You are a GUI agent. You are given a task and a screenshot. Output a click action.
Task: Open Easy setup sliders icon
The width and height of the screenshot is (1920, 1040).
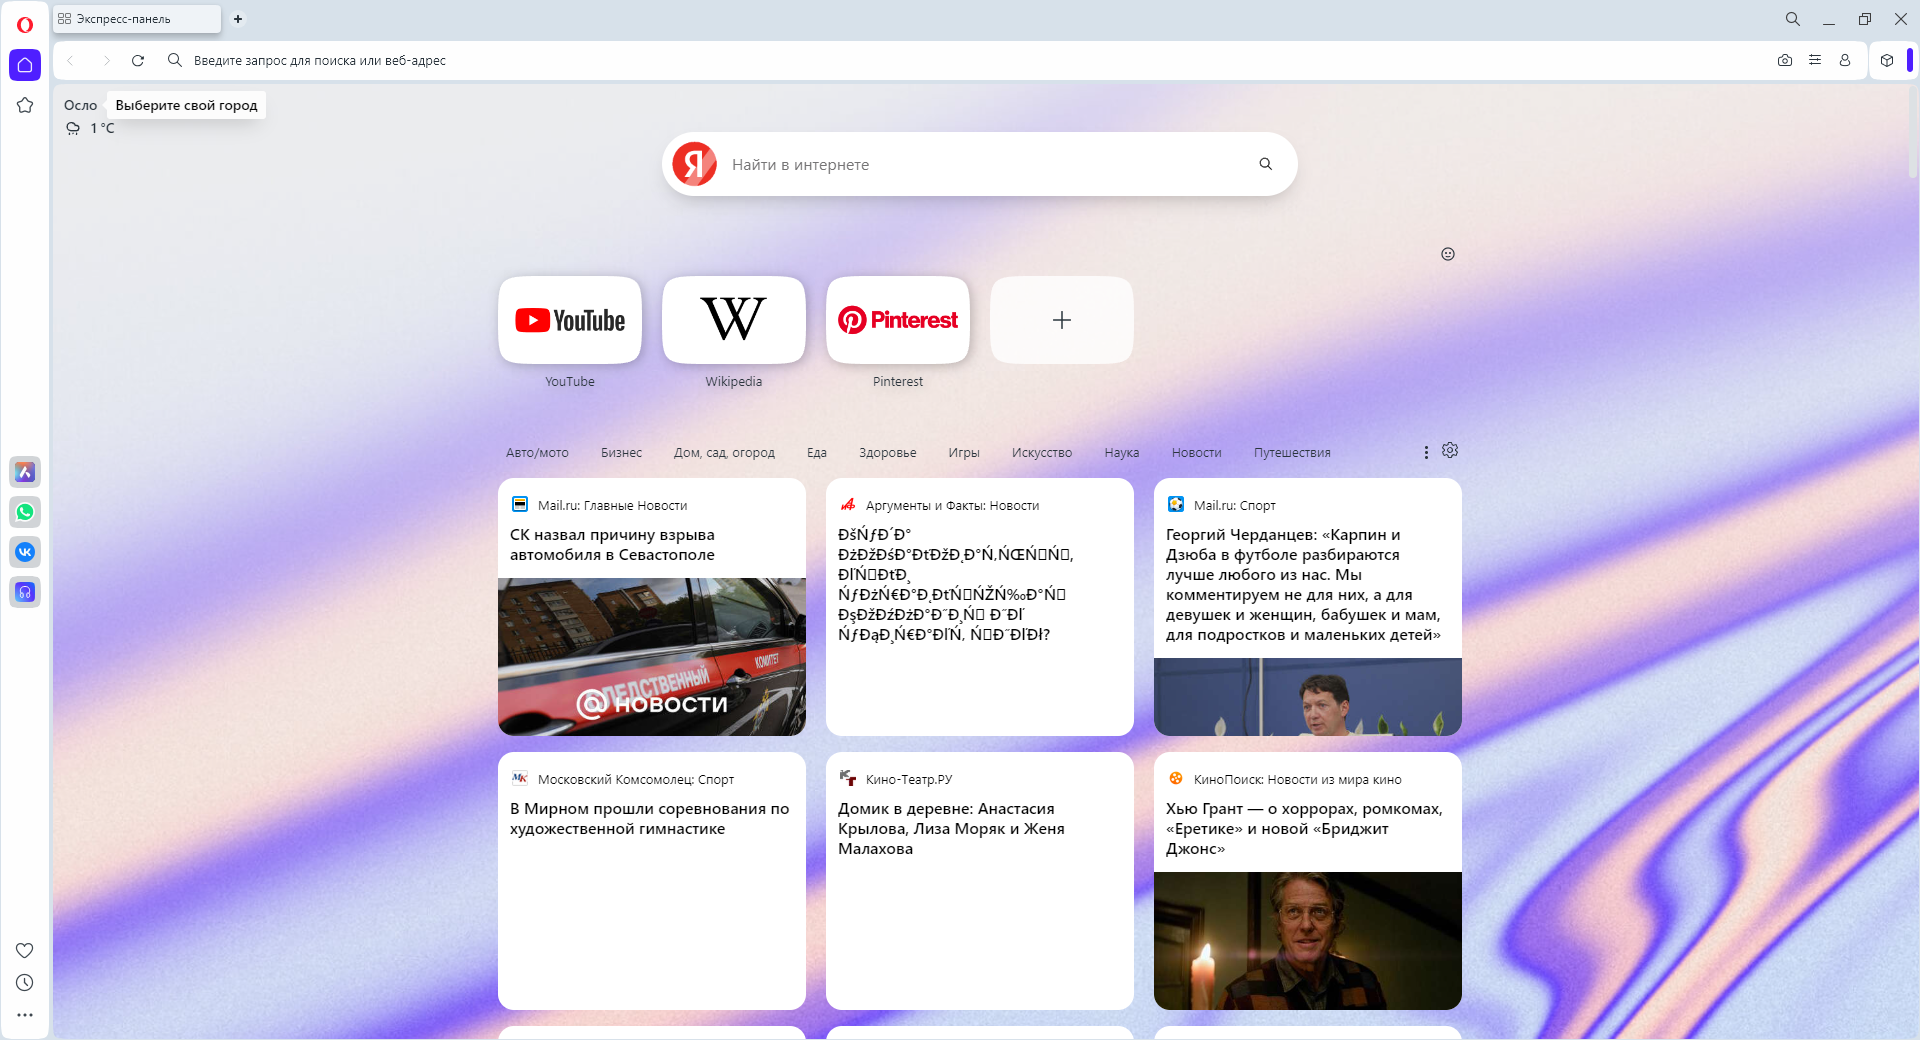[x=1815, y=60]
